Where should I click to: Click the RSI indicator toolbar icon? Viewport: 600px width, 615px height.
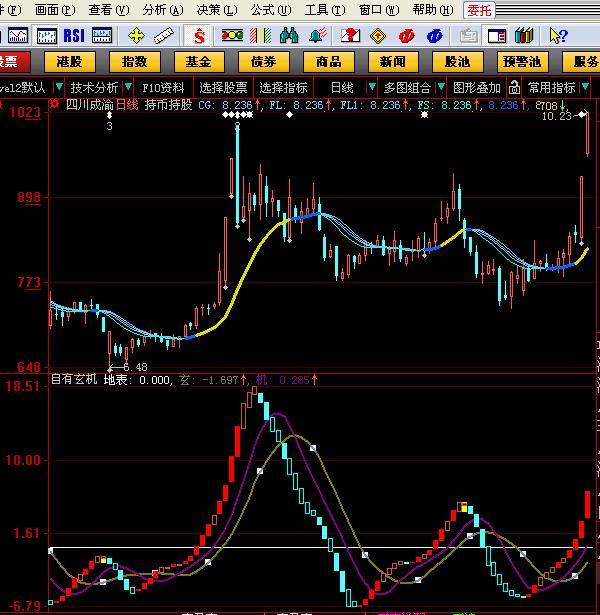74,36
